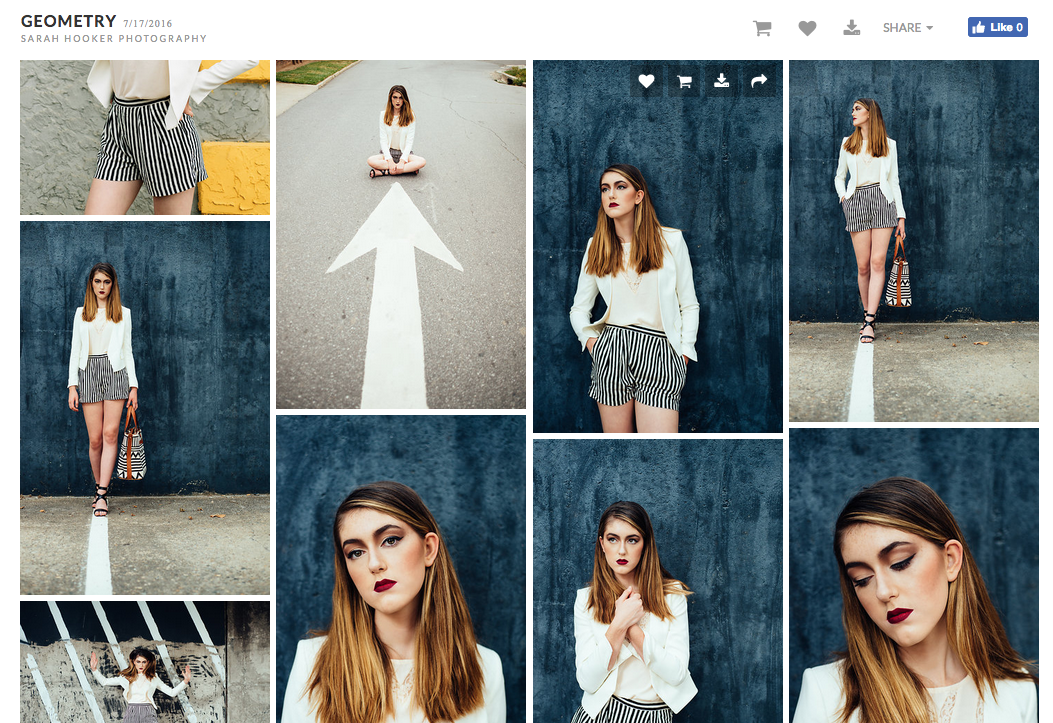This screenshot has width=1053, height=723.
Task: Favorite the hovered photo with heart overlay icon
Action: 646,81
